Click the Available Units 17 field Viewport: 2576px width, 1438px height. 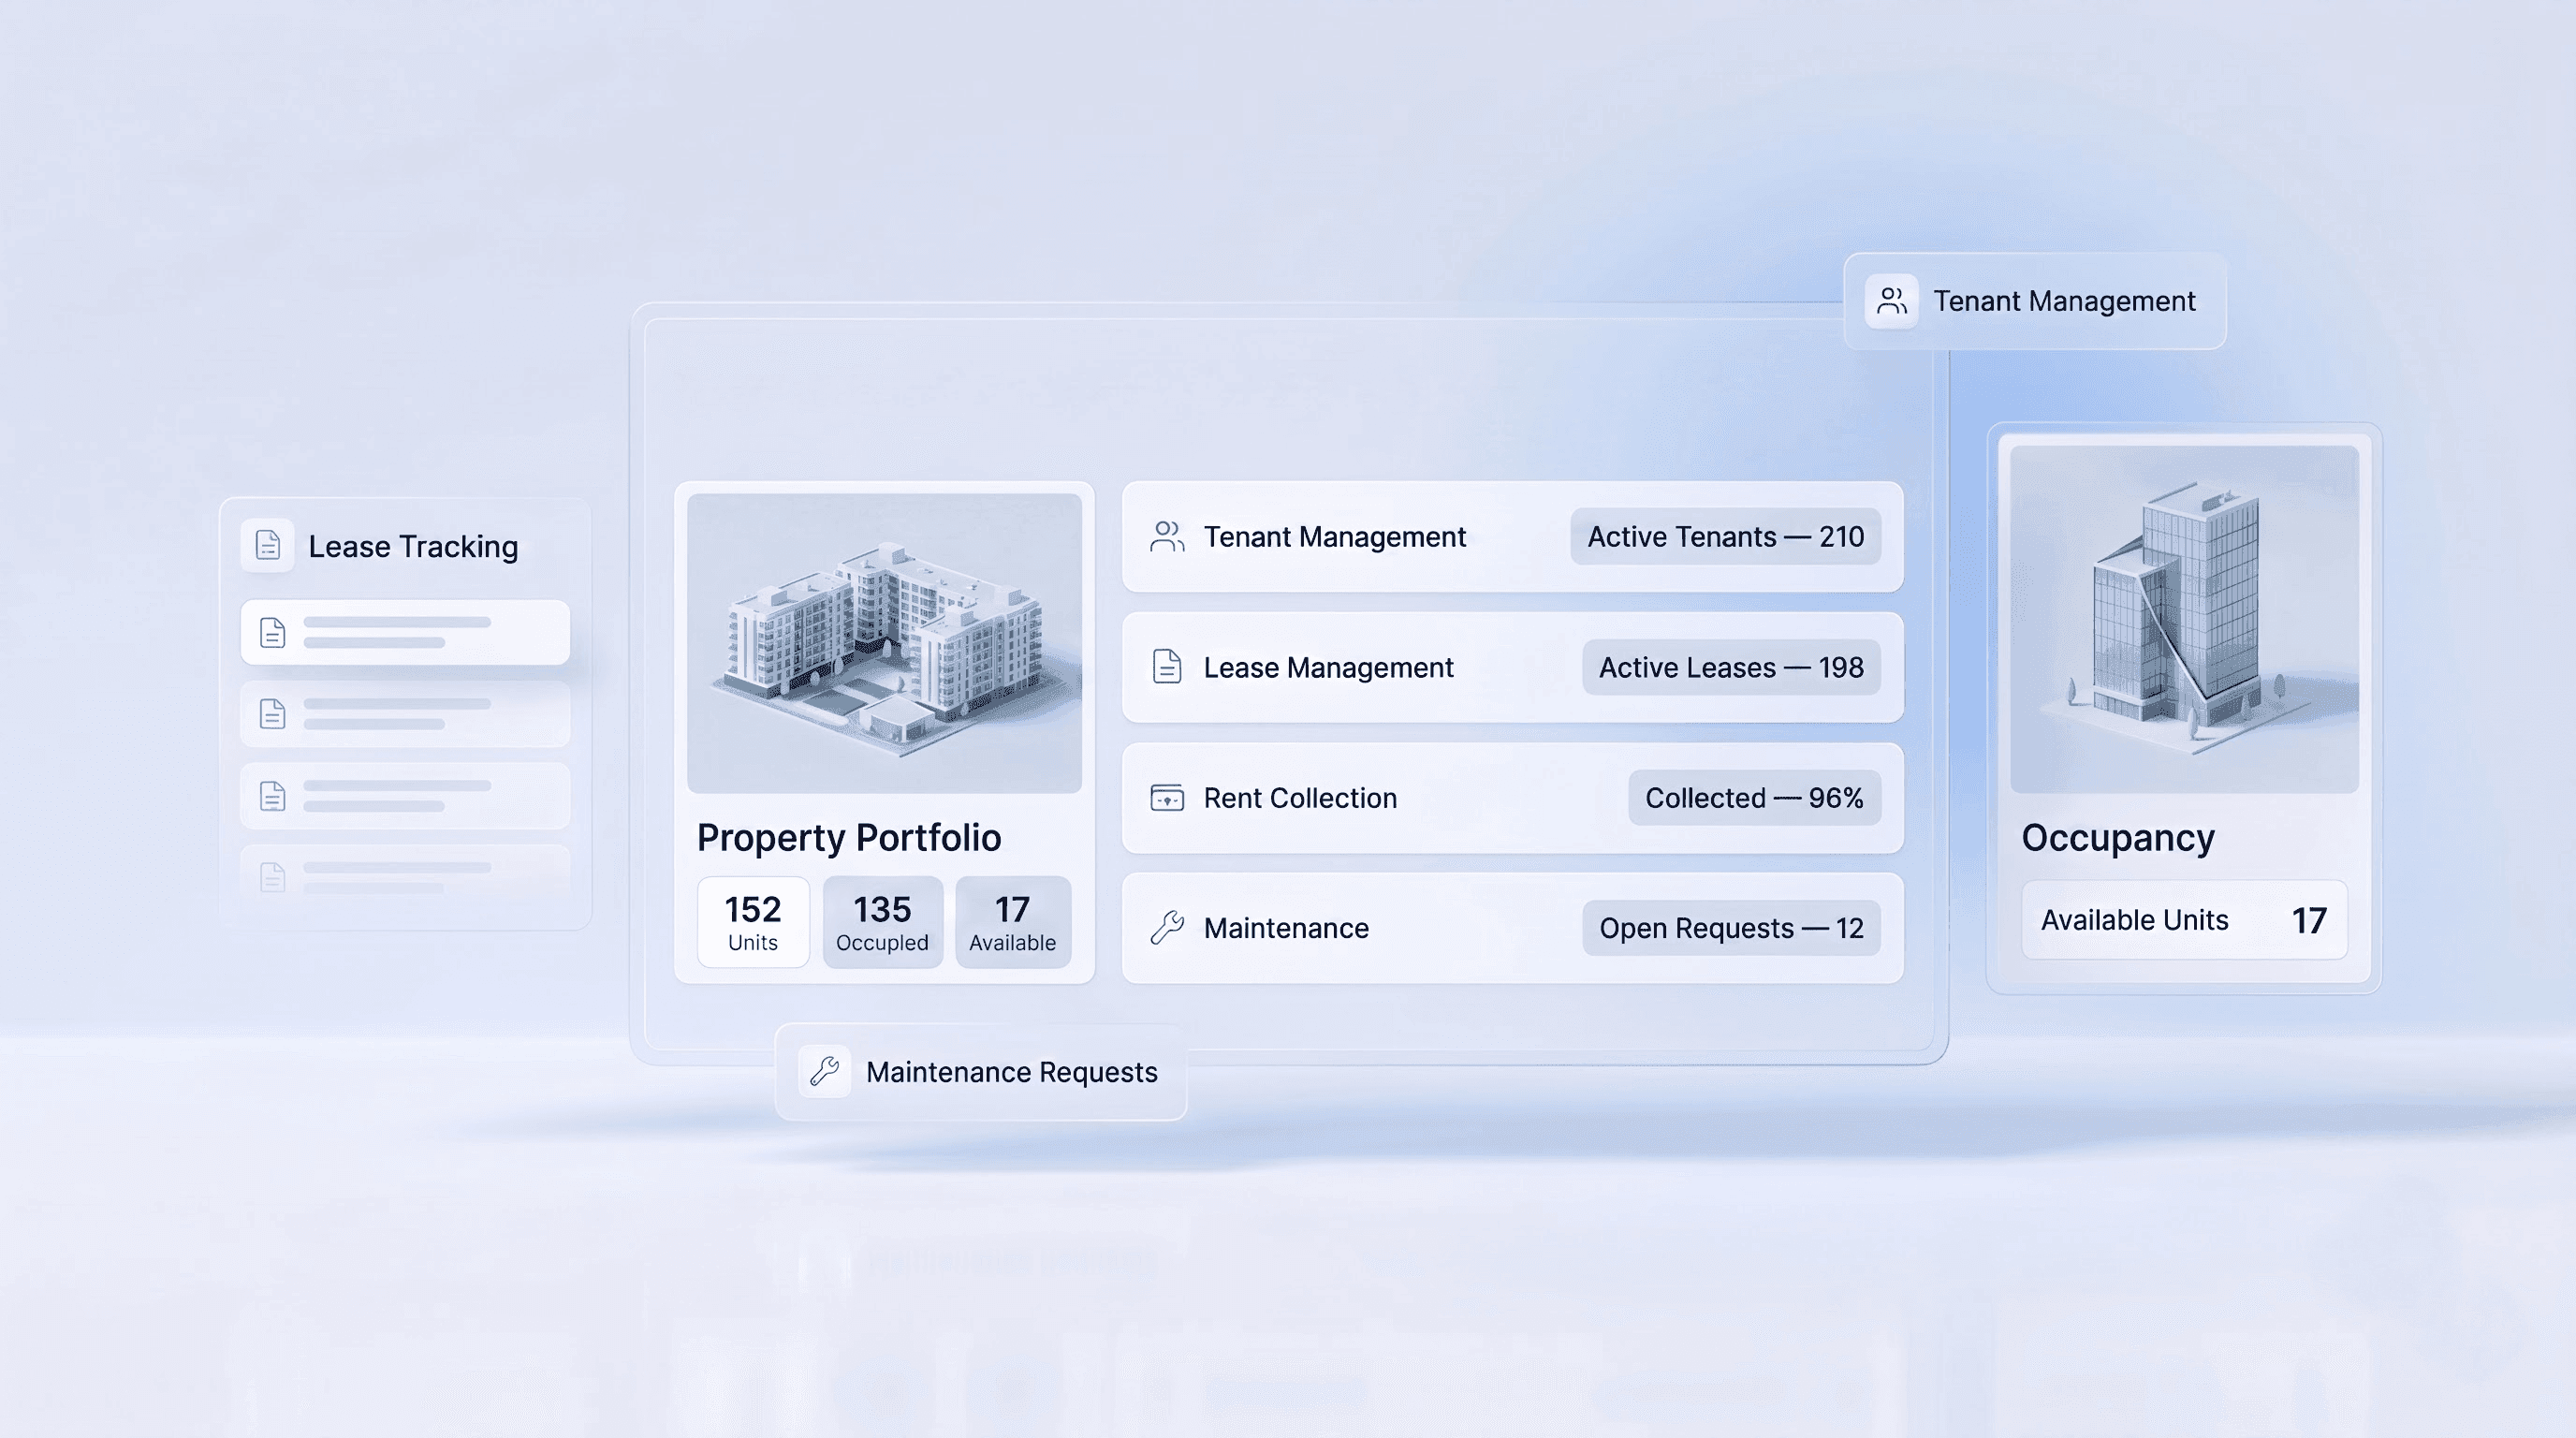pyautogui.click(x=2184, y=920)
